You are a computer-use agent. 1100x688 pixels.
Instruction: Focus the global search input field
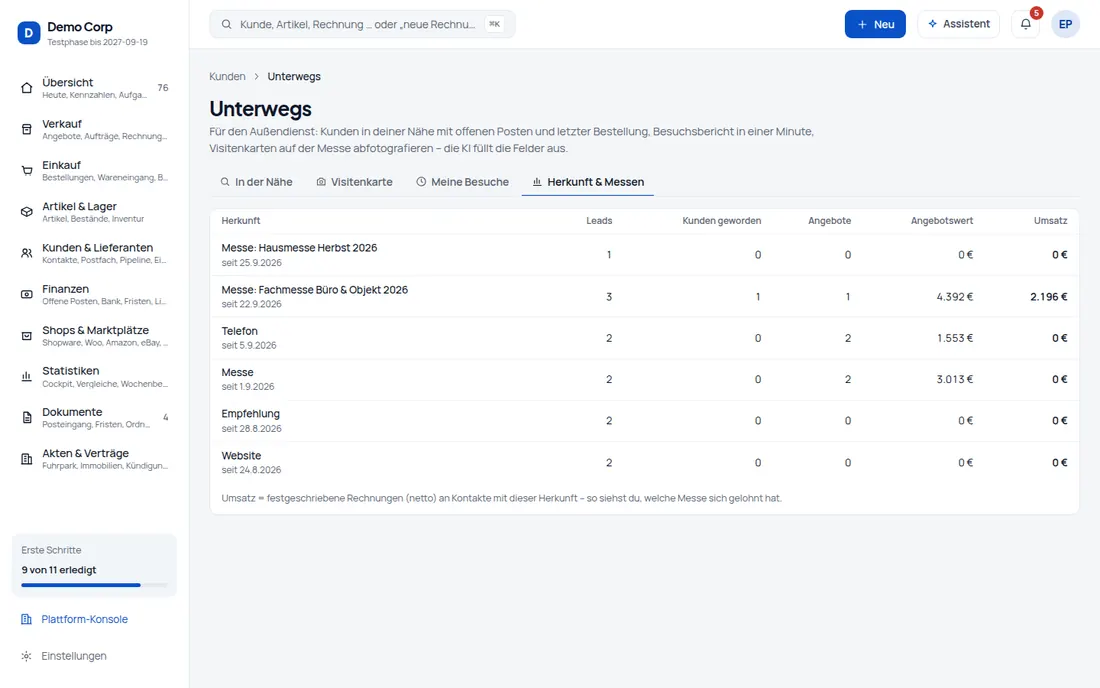(362, 24)
